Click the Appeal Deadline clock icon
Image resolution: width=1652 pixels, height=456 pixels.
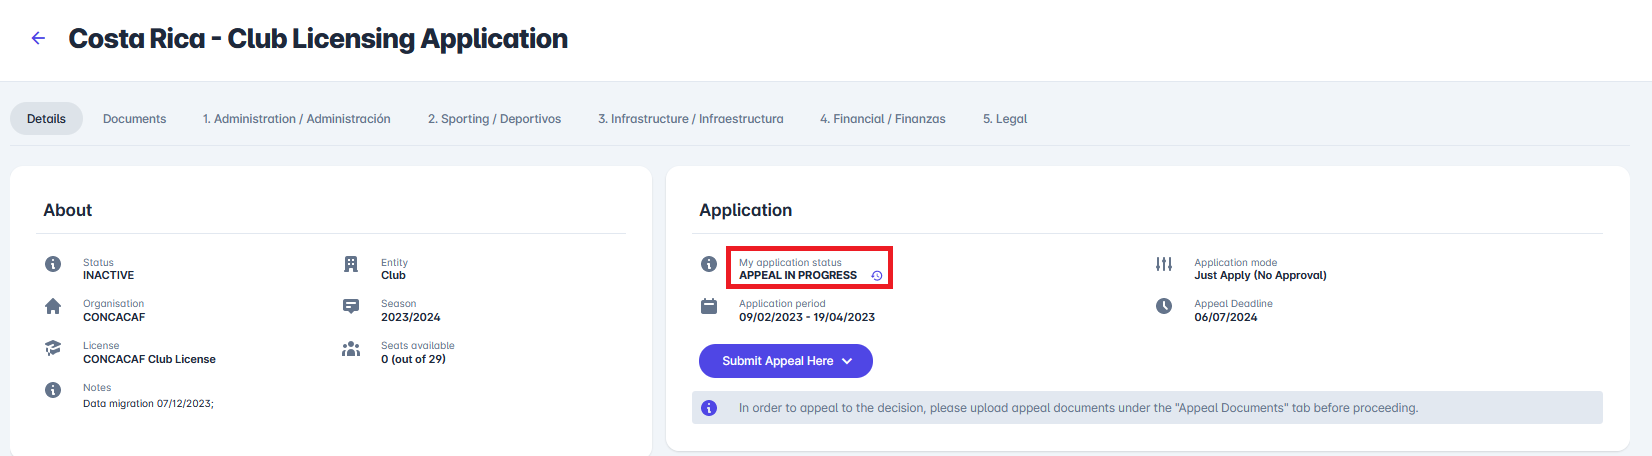coord(1164,306)
